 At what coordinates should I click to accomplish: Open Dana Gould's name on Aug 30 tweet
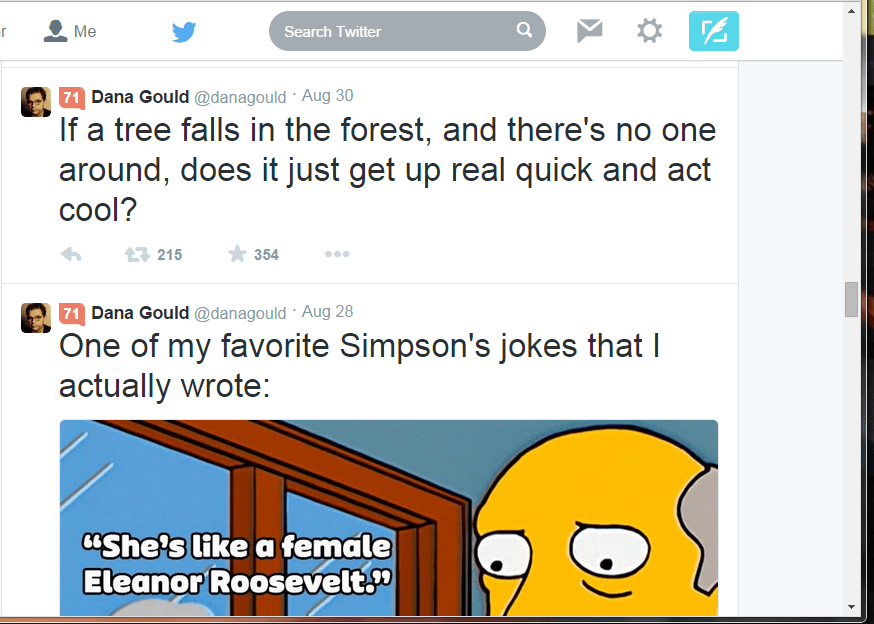tap(140, 97)
